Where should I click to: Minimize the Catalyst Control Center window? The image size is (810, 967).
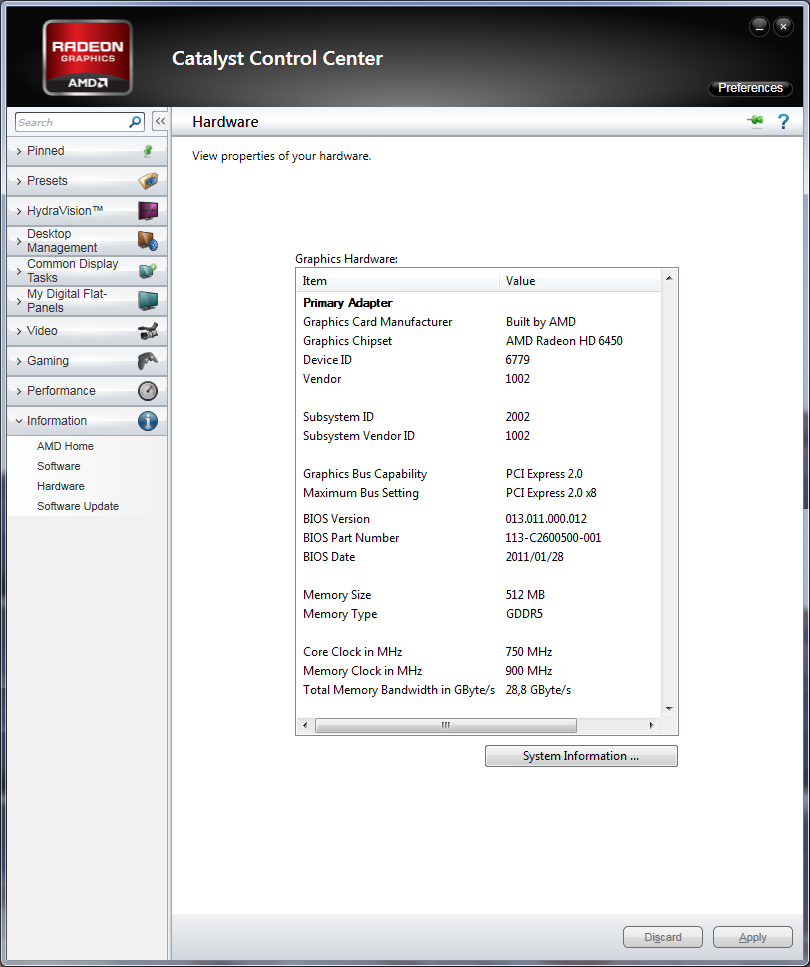pos(759,27)
